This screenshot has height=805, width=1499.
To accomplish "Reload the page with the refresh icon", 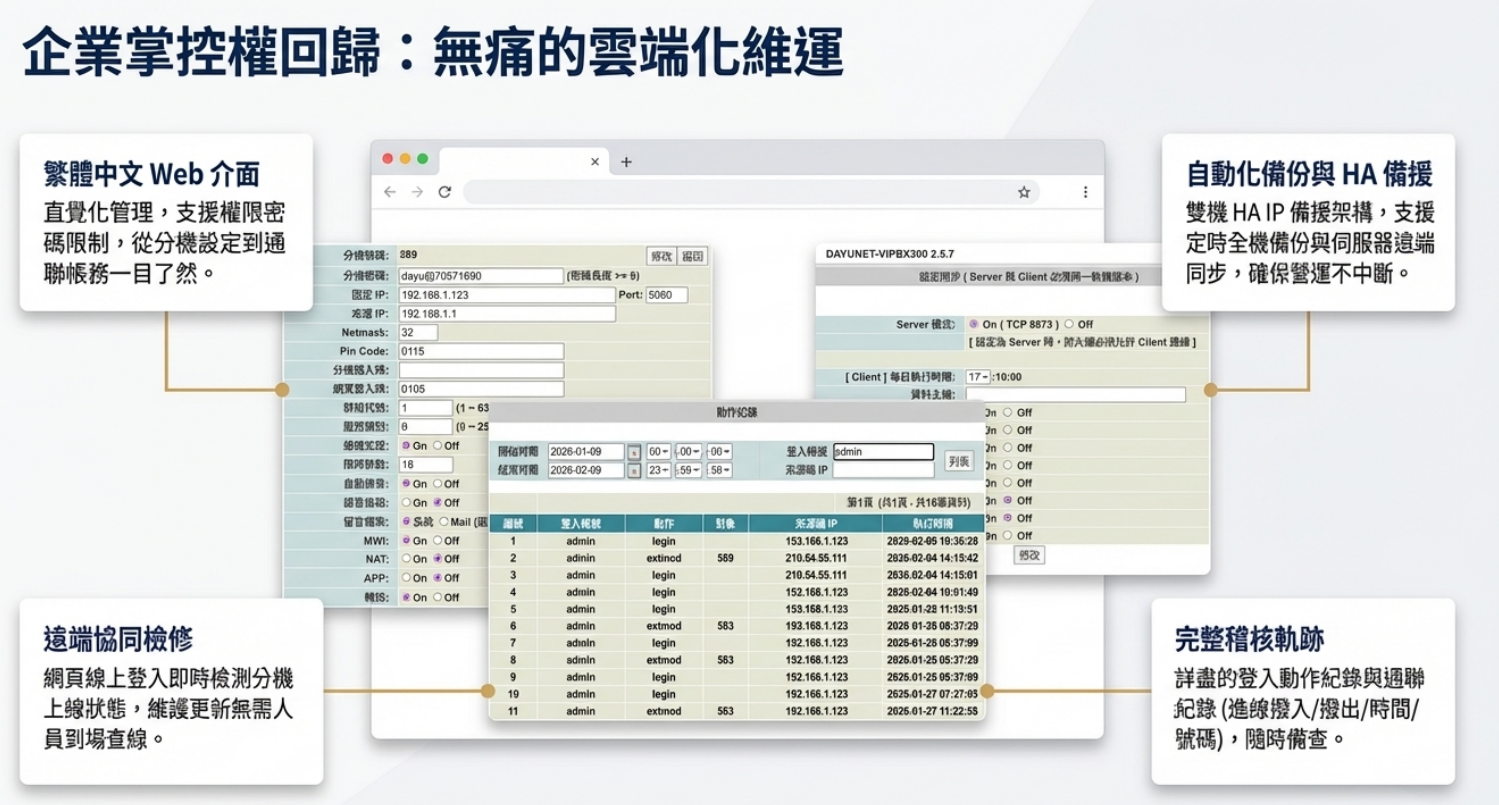I will tap(445, 192).
